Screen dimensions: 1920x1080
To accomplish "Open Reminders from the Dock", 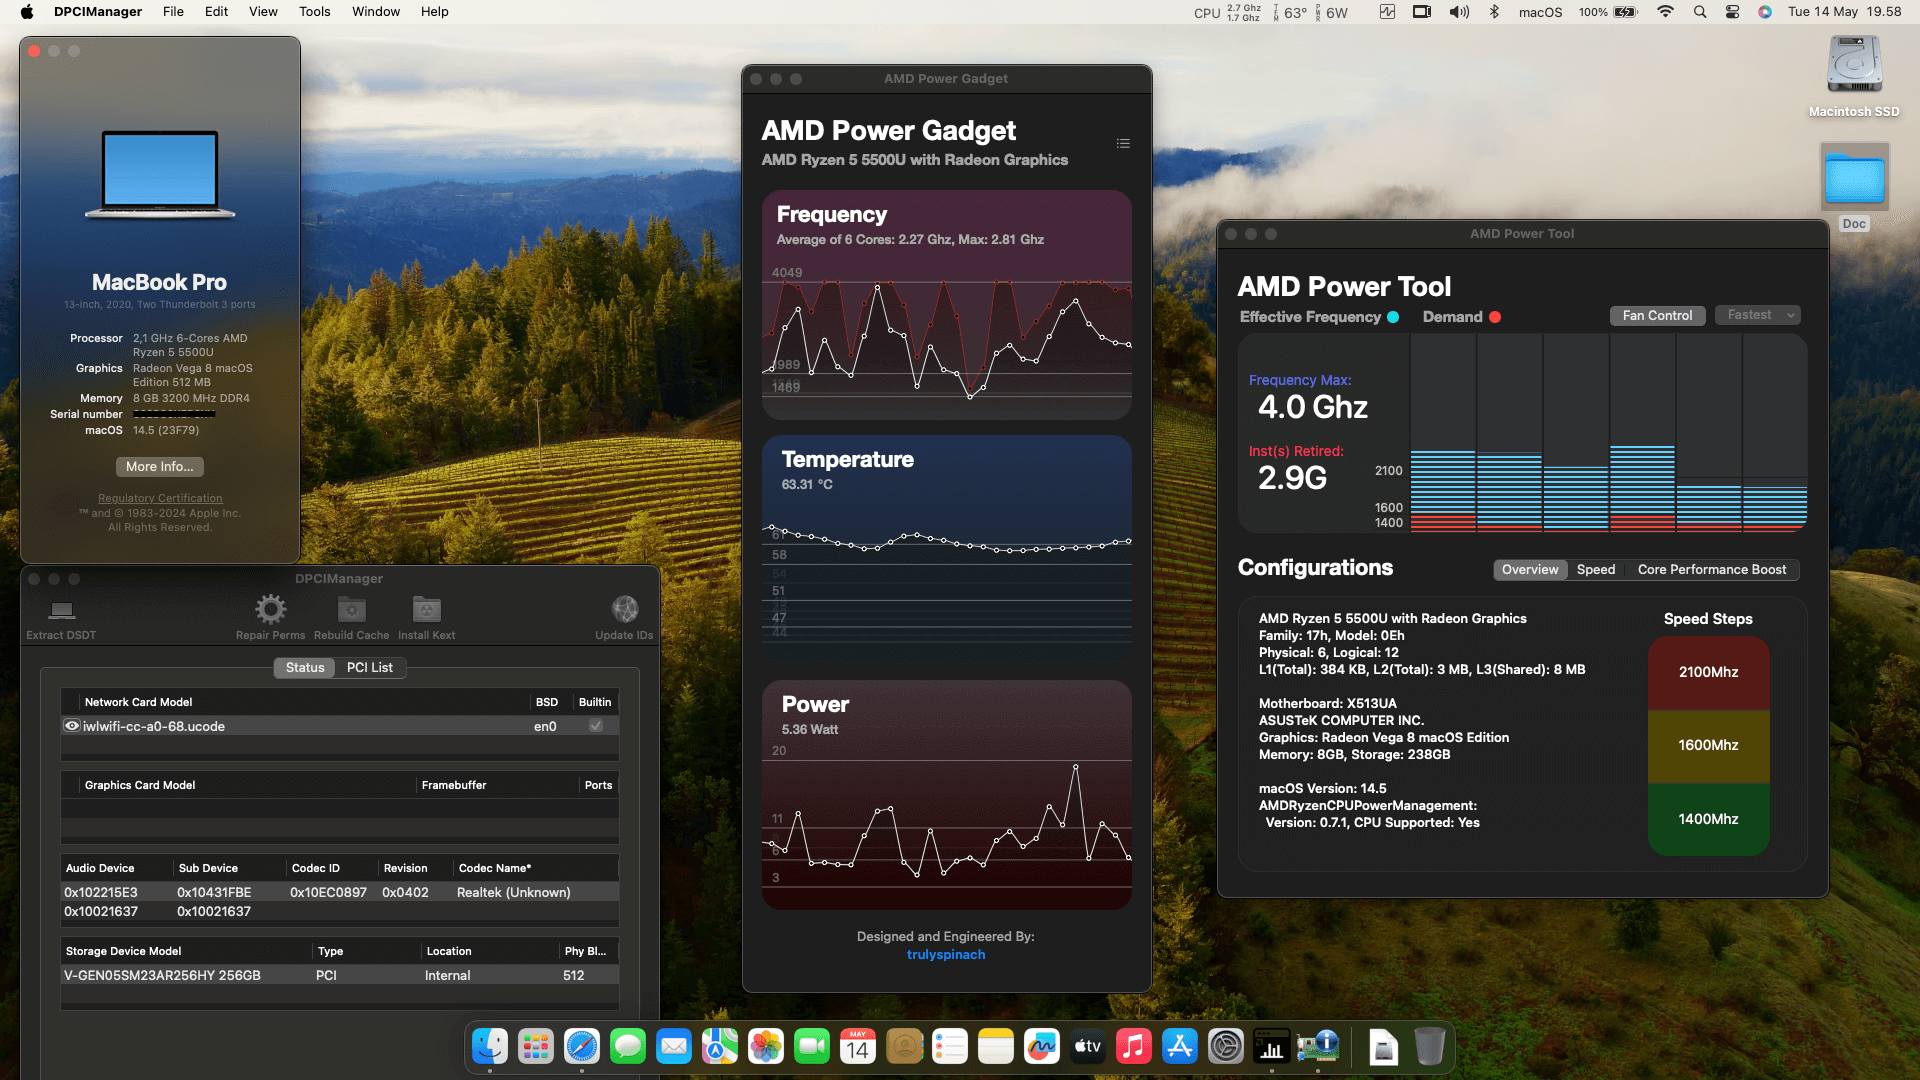I will (x=950, y=1047).
